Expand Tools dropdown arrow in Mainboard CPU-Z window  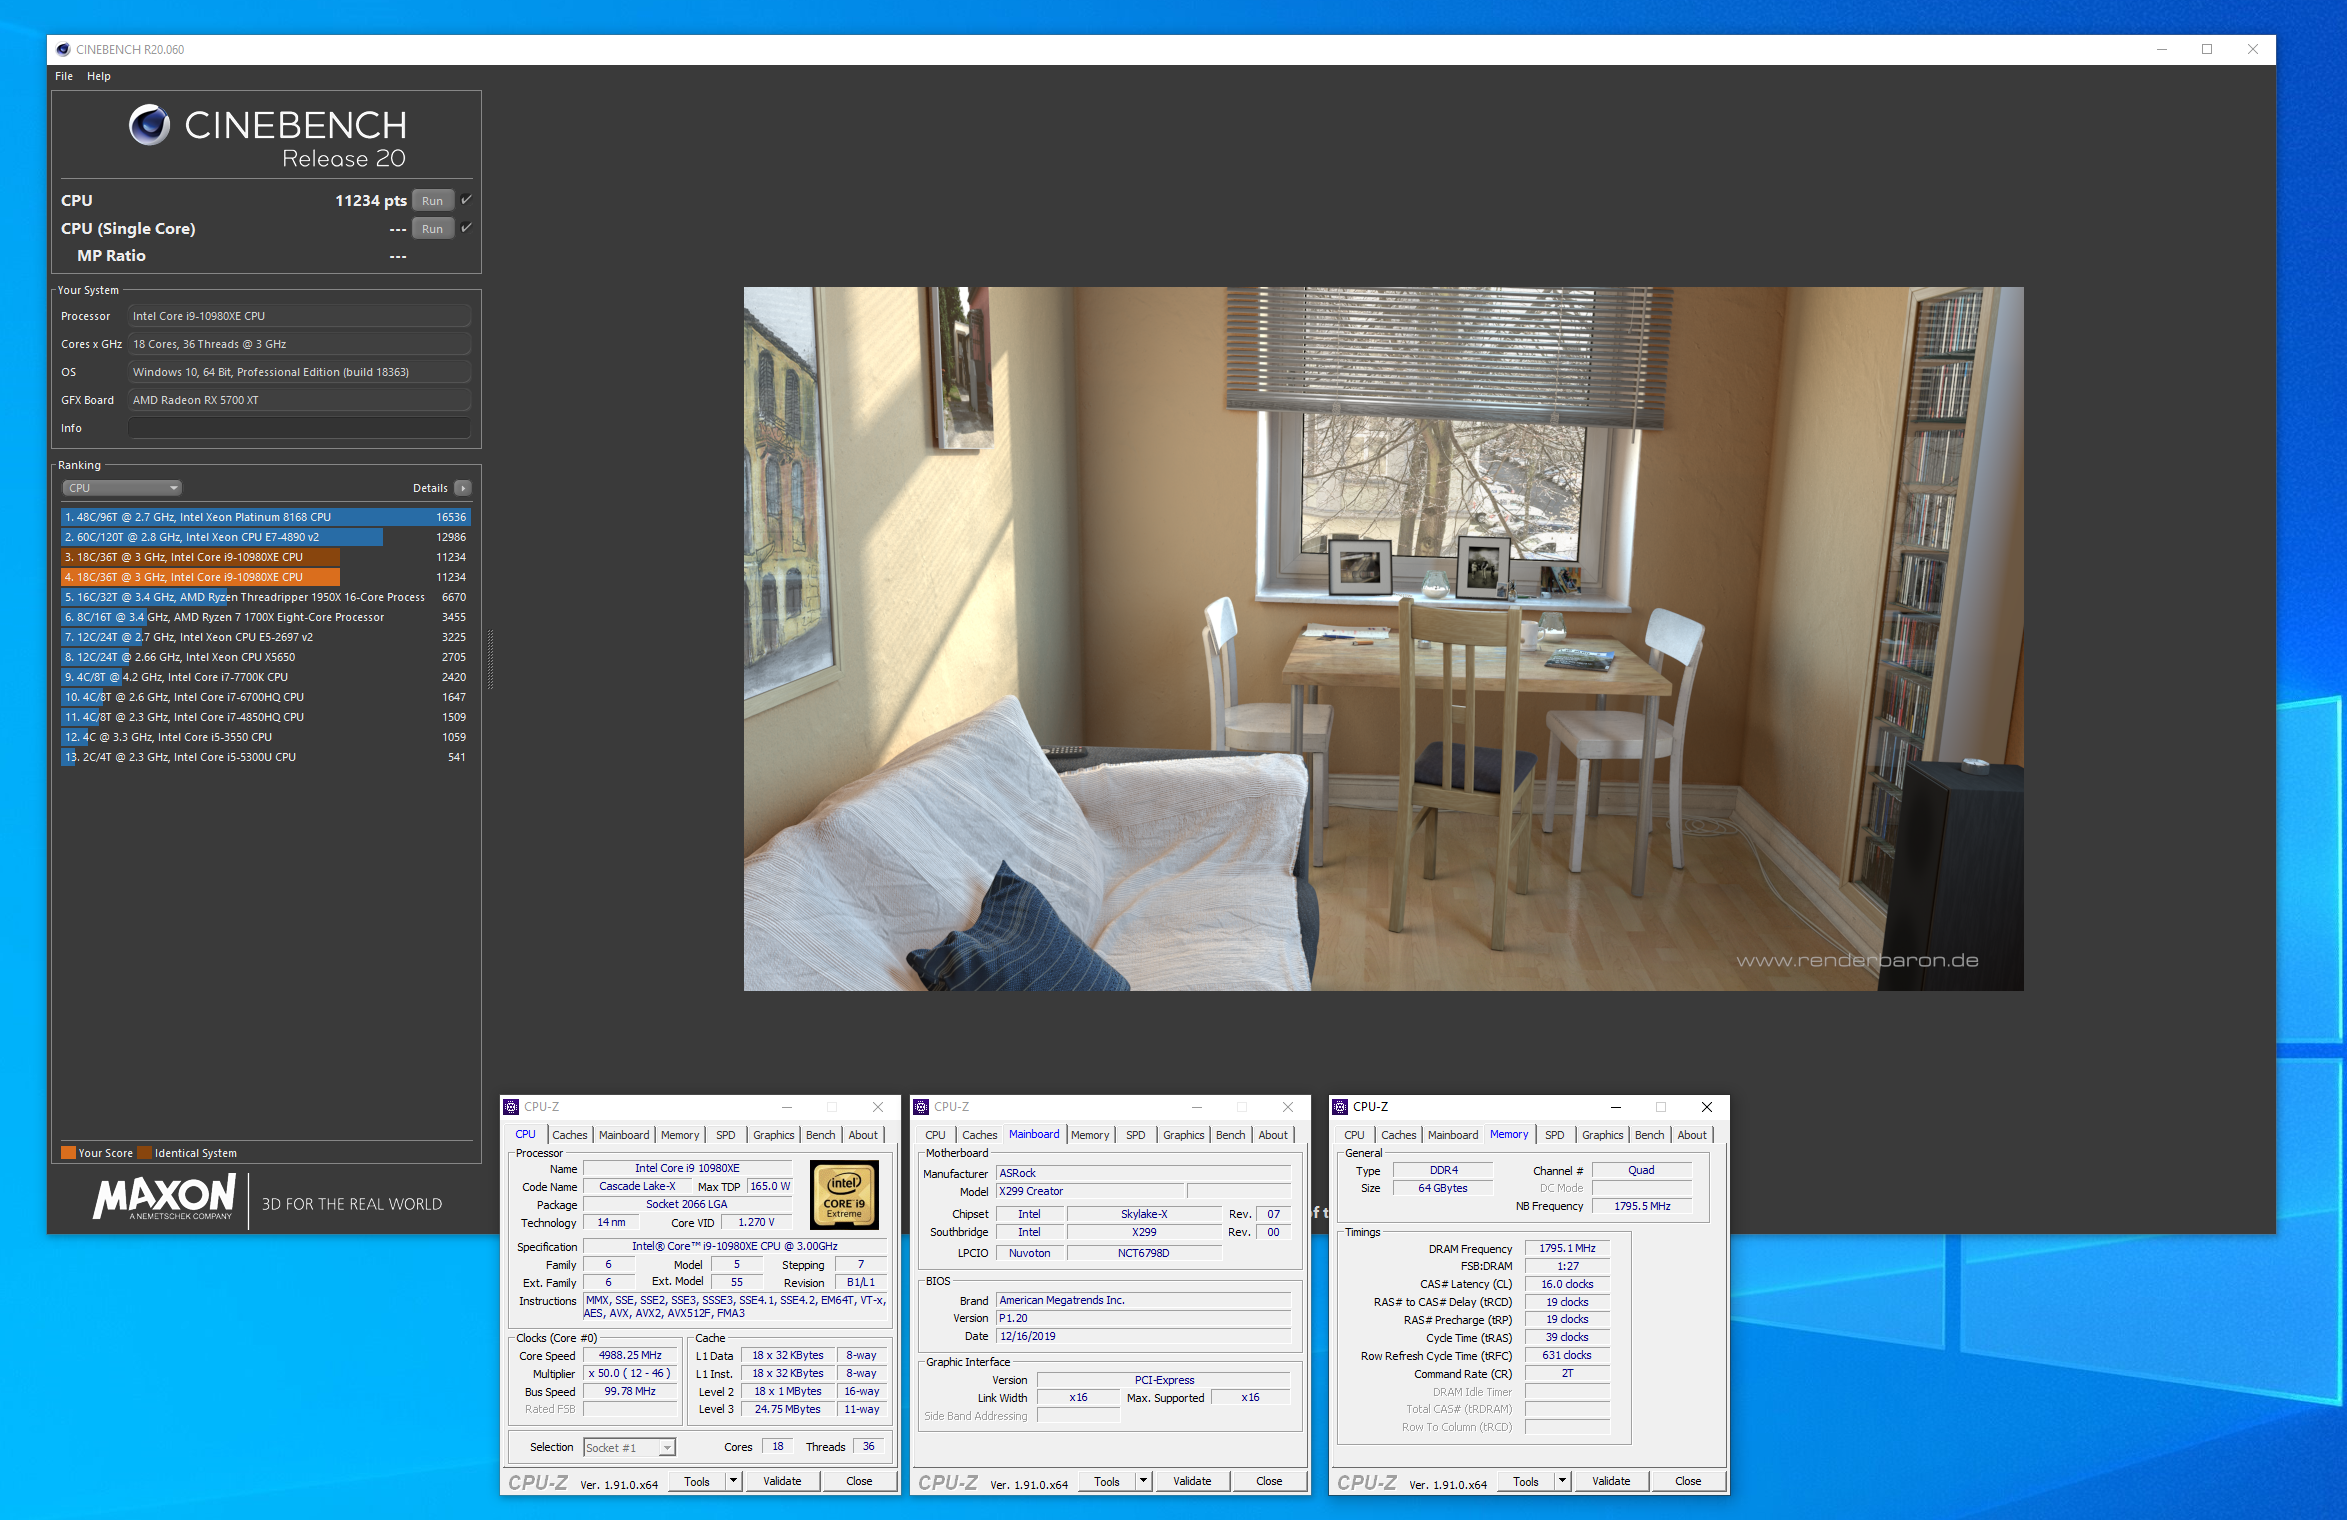click(x=1143, y=1482)
